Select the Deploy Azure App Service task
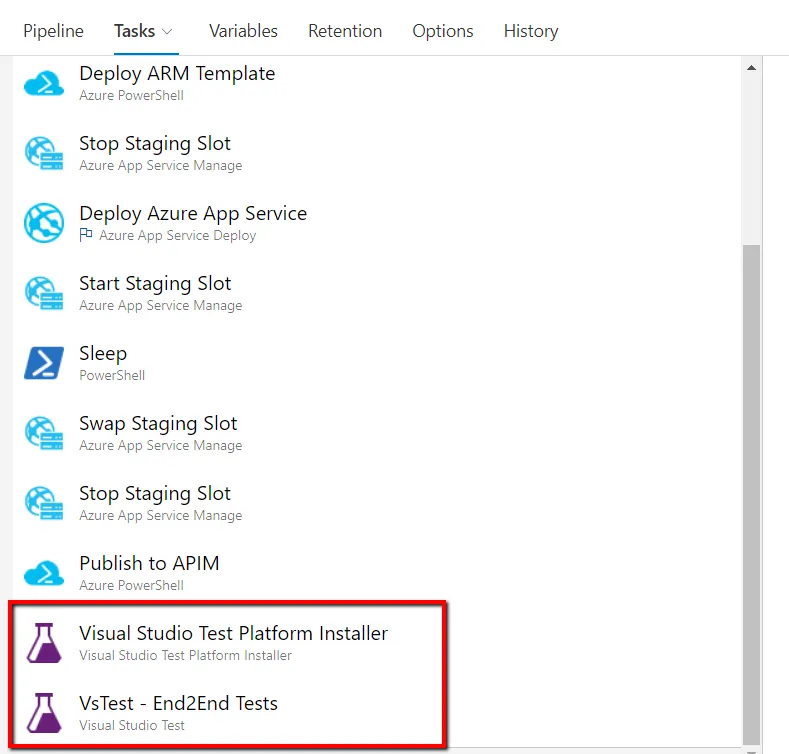 click(377, 223)
